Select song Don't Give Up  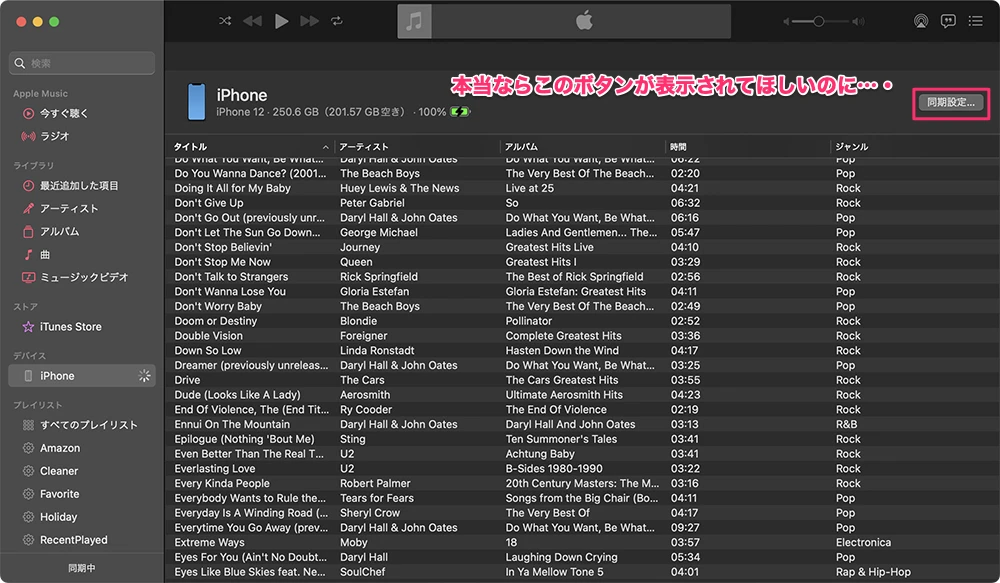pyautogui.click(x=209, y=203)
